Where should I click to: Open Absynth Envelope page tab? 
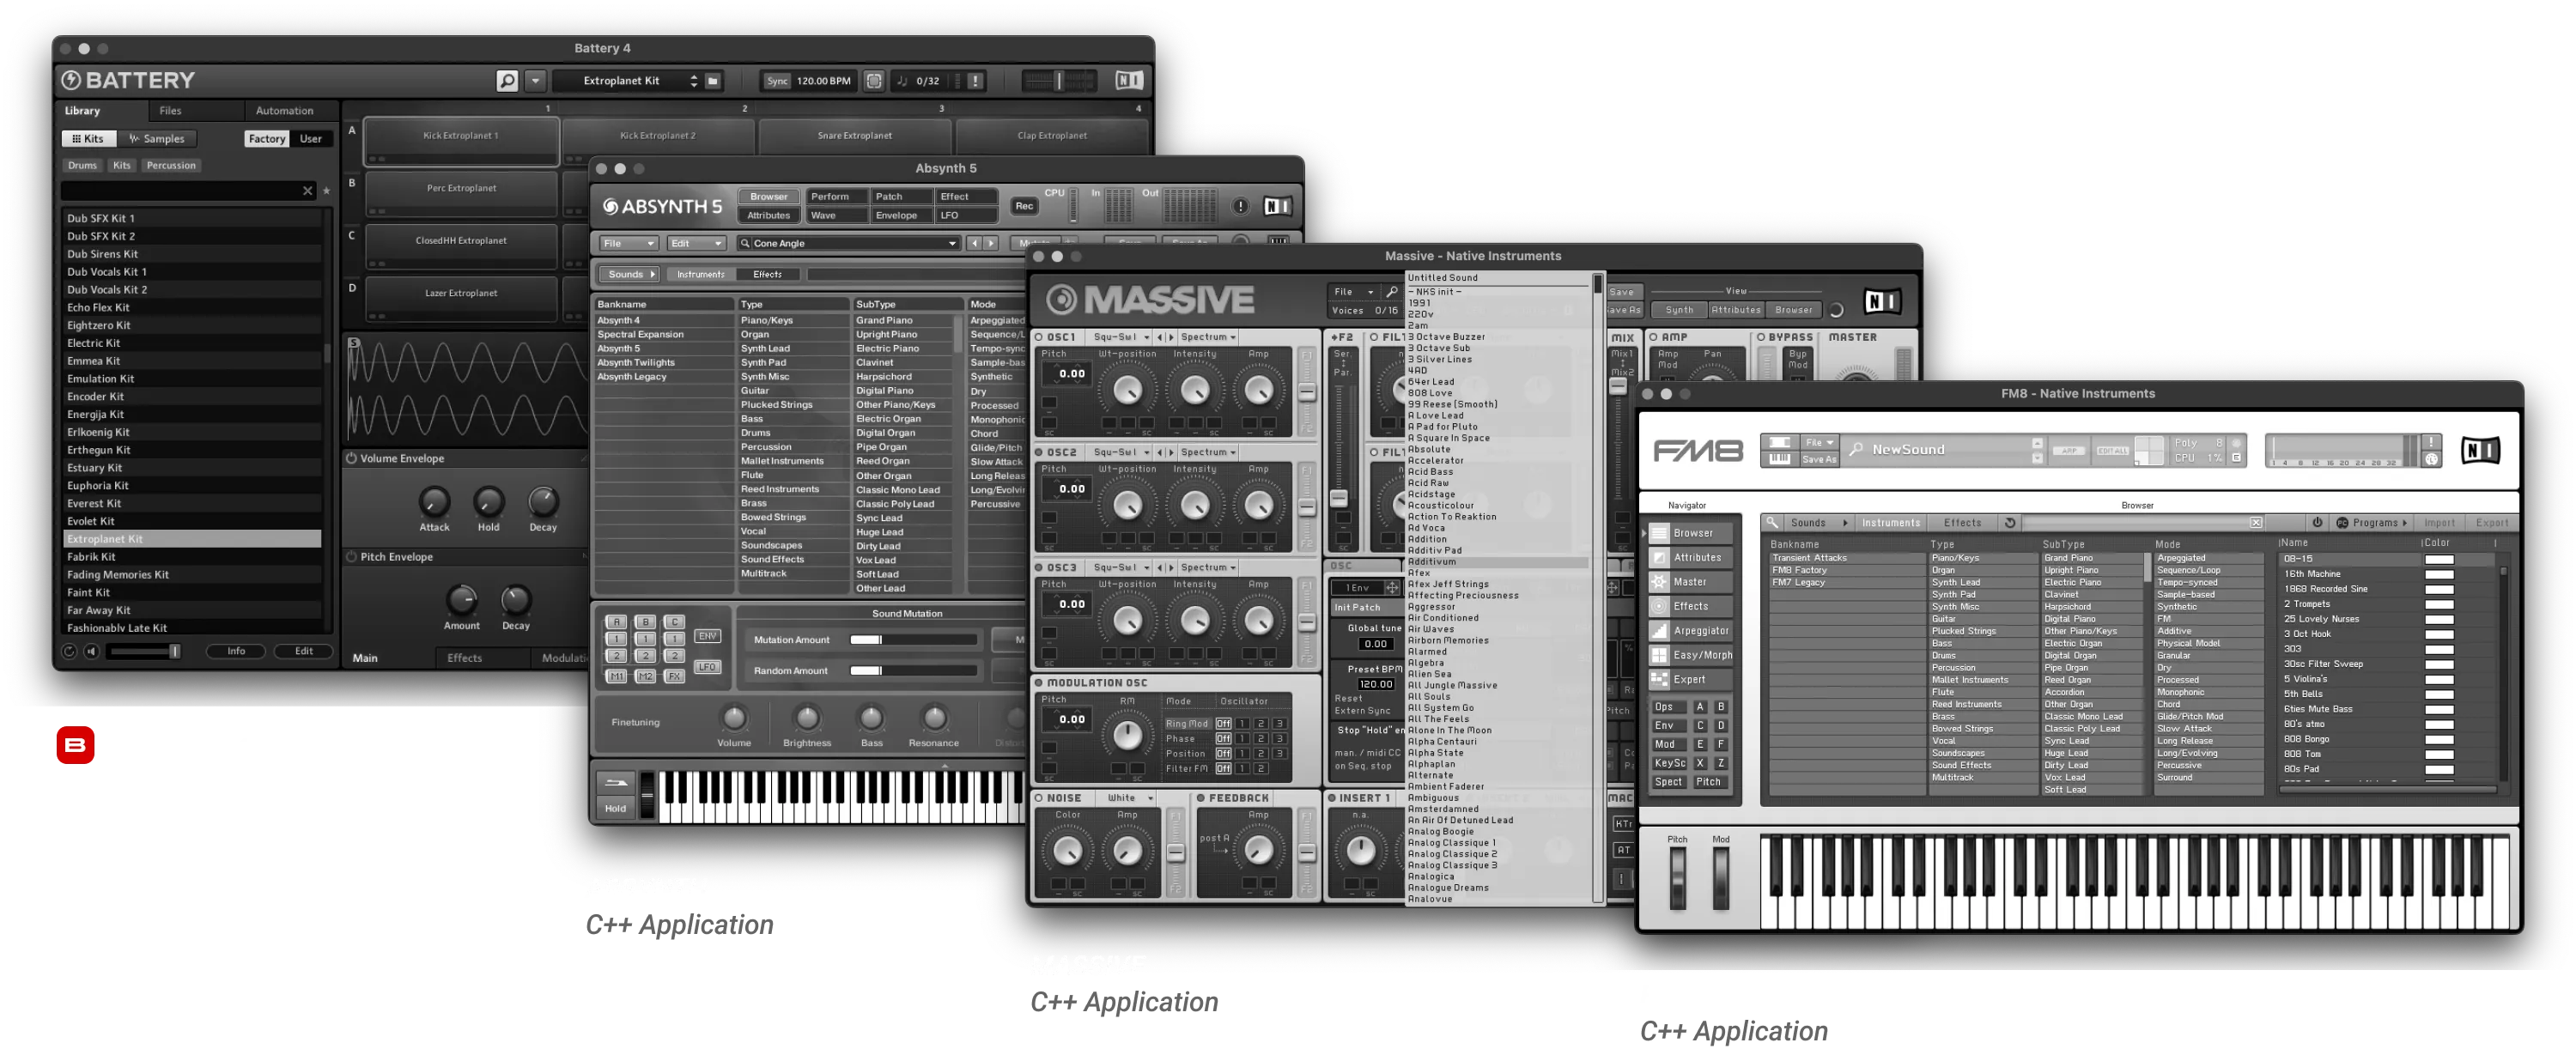tap(897, 215)
